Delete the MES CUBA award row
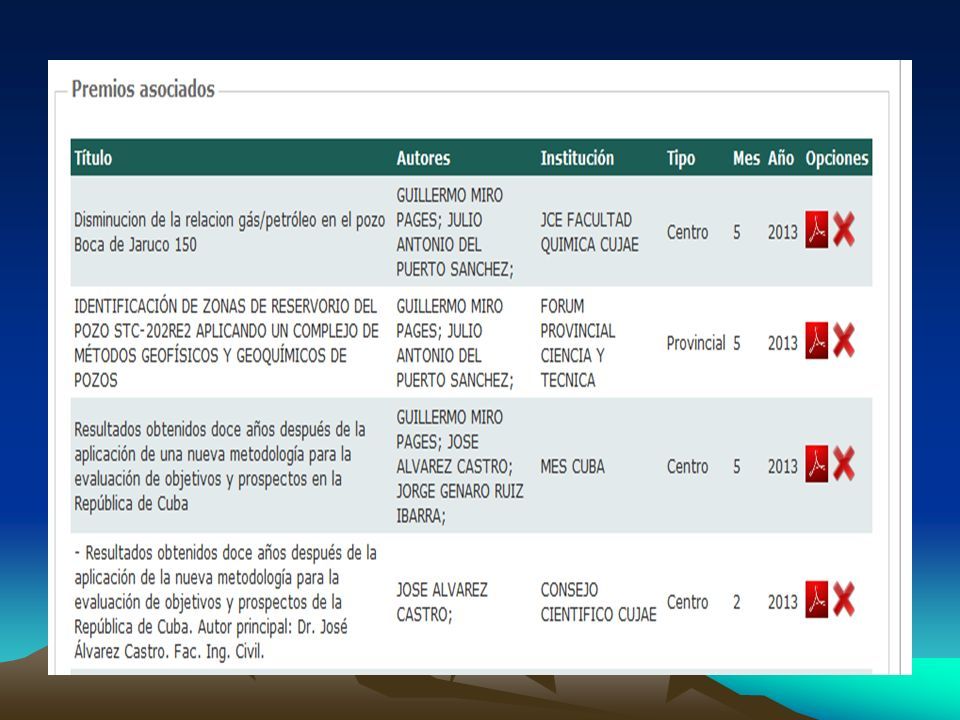Viewport: 960px width, 720px height. [844, 464]
